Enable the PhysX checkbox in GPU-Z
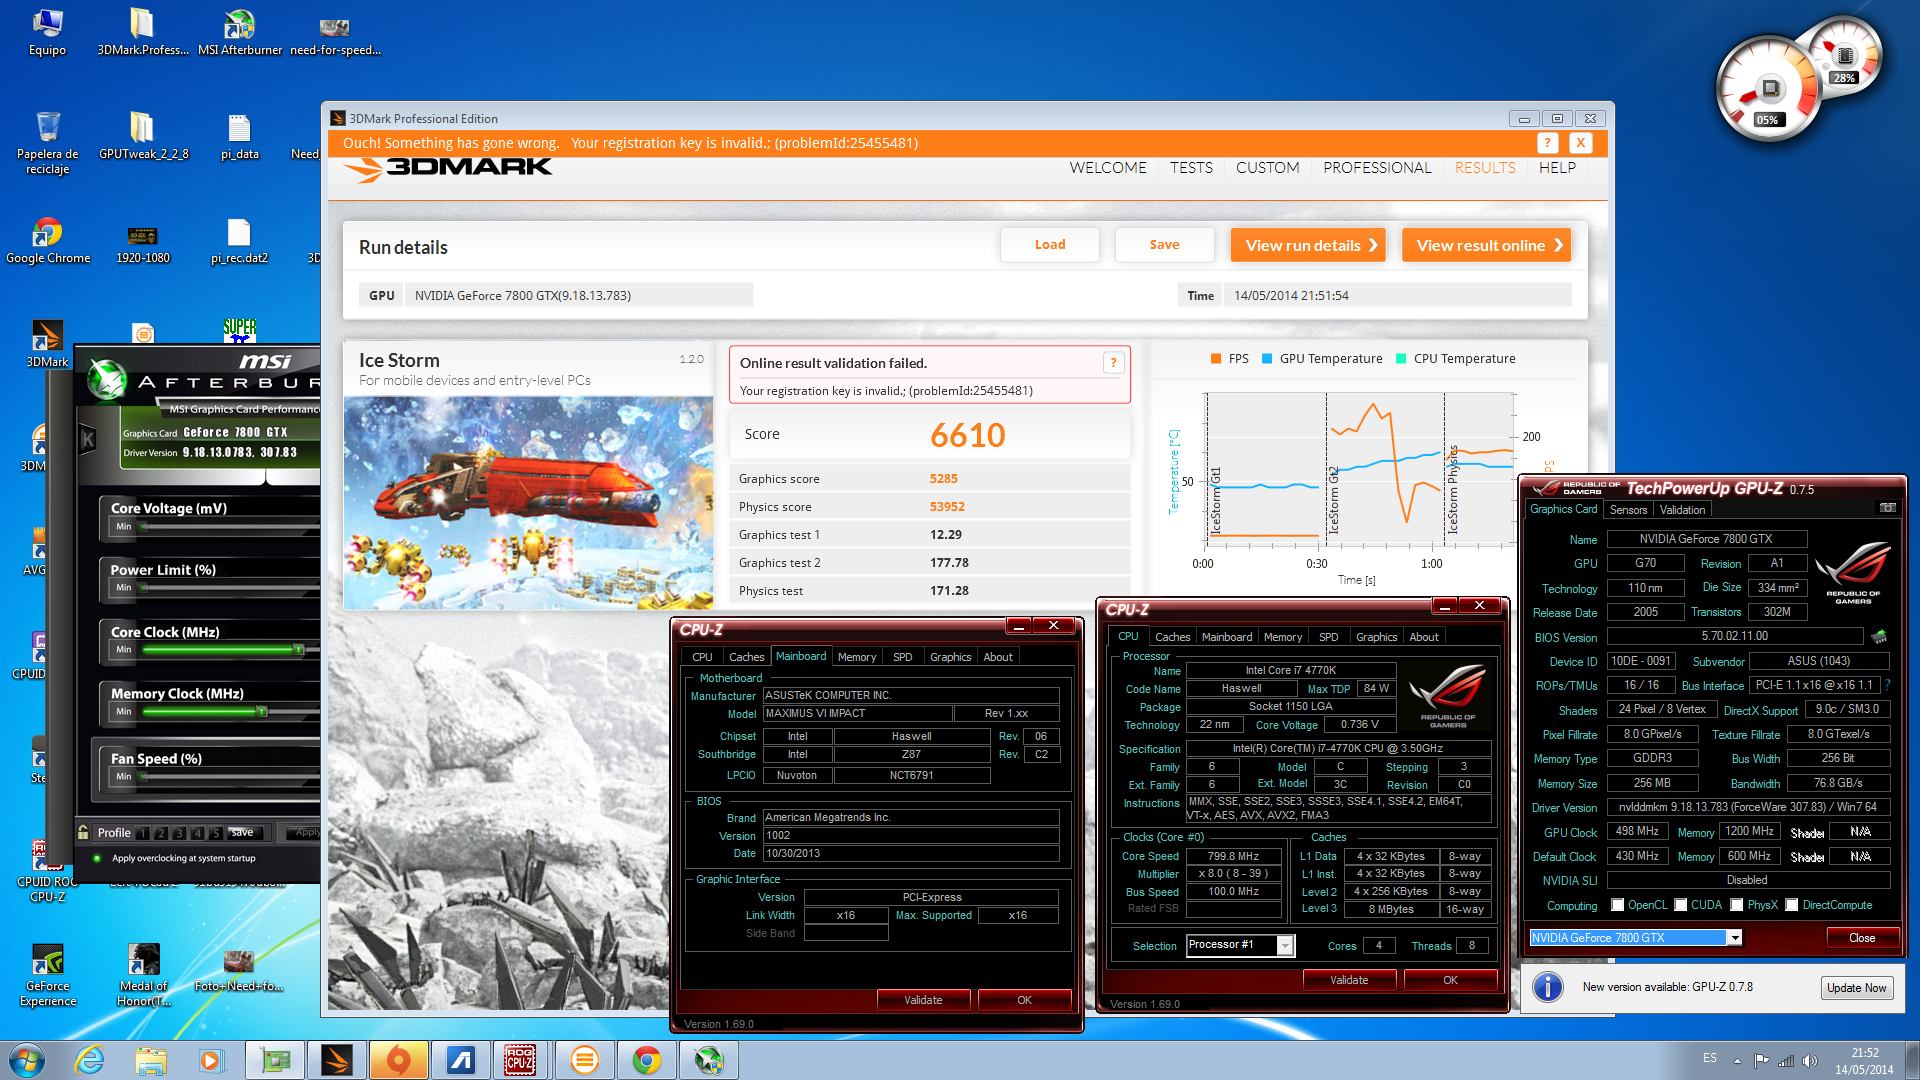 click(1737, 905)
